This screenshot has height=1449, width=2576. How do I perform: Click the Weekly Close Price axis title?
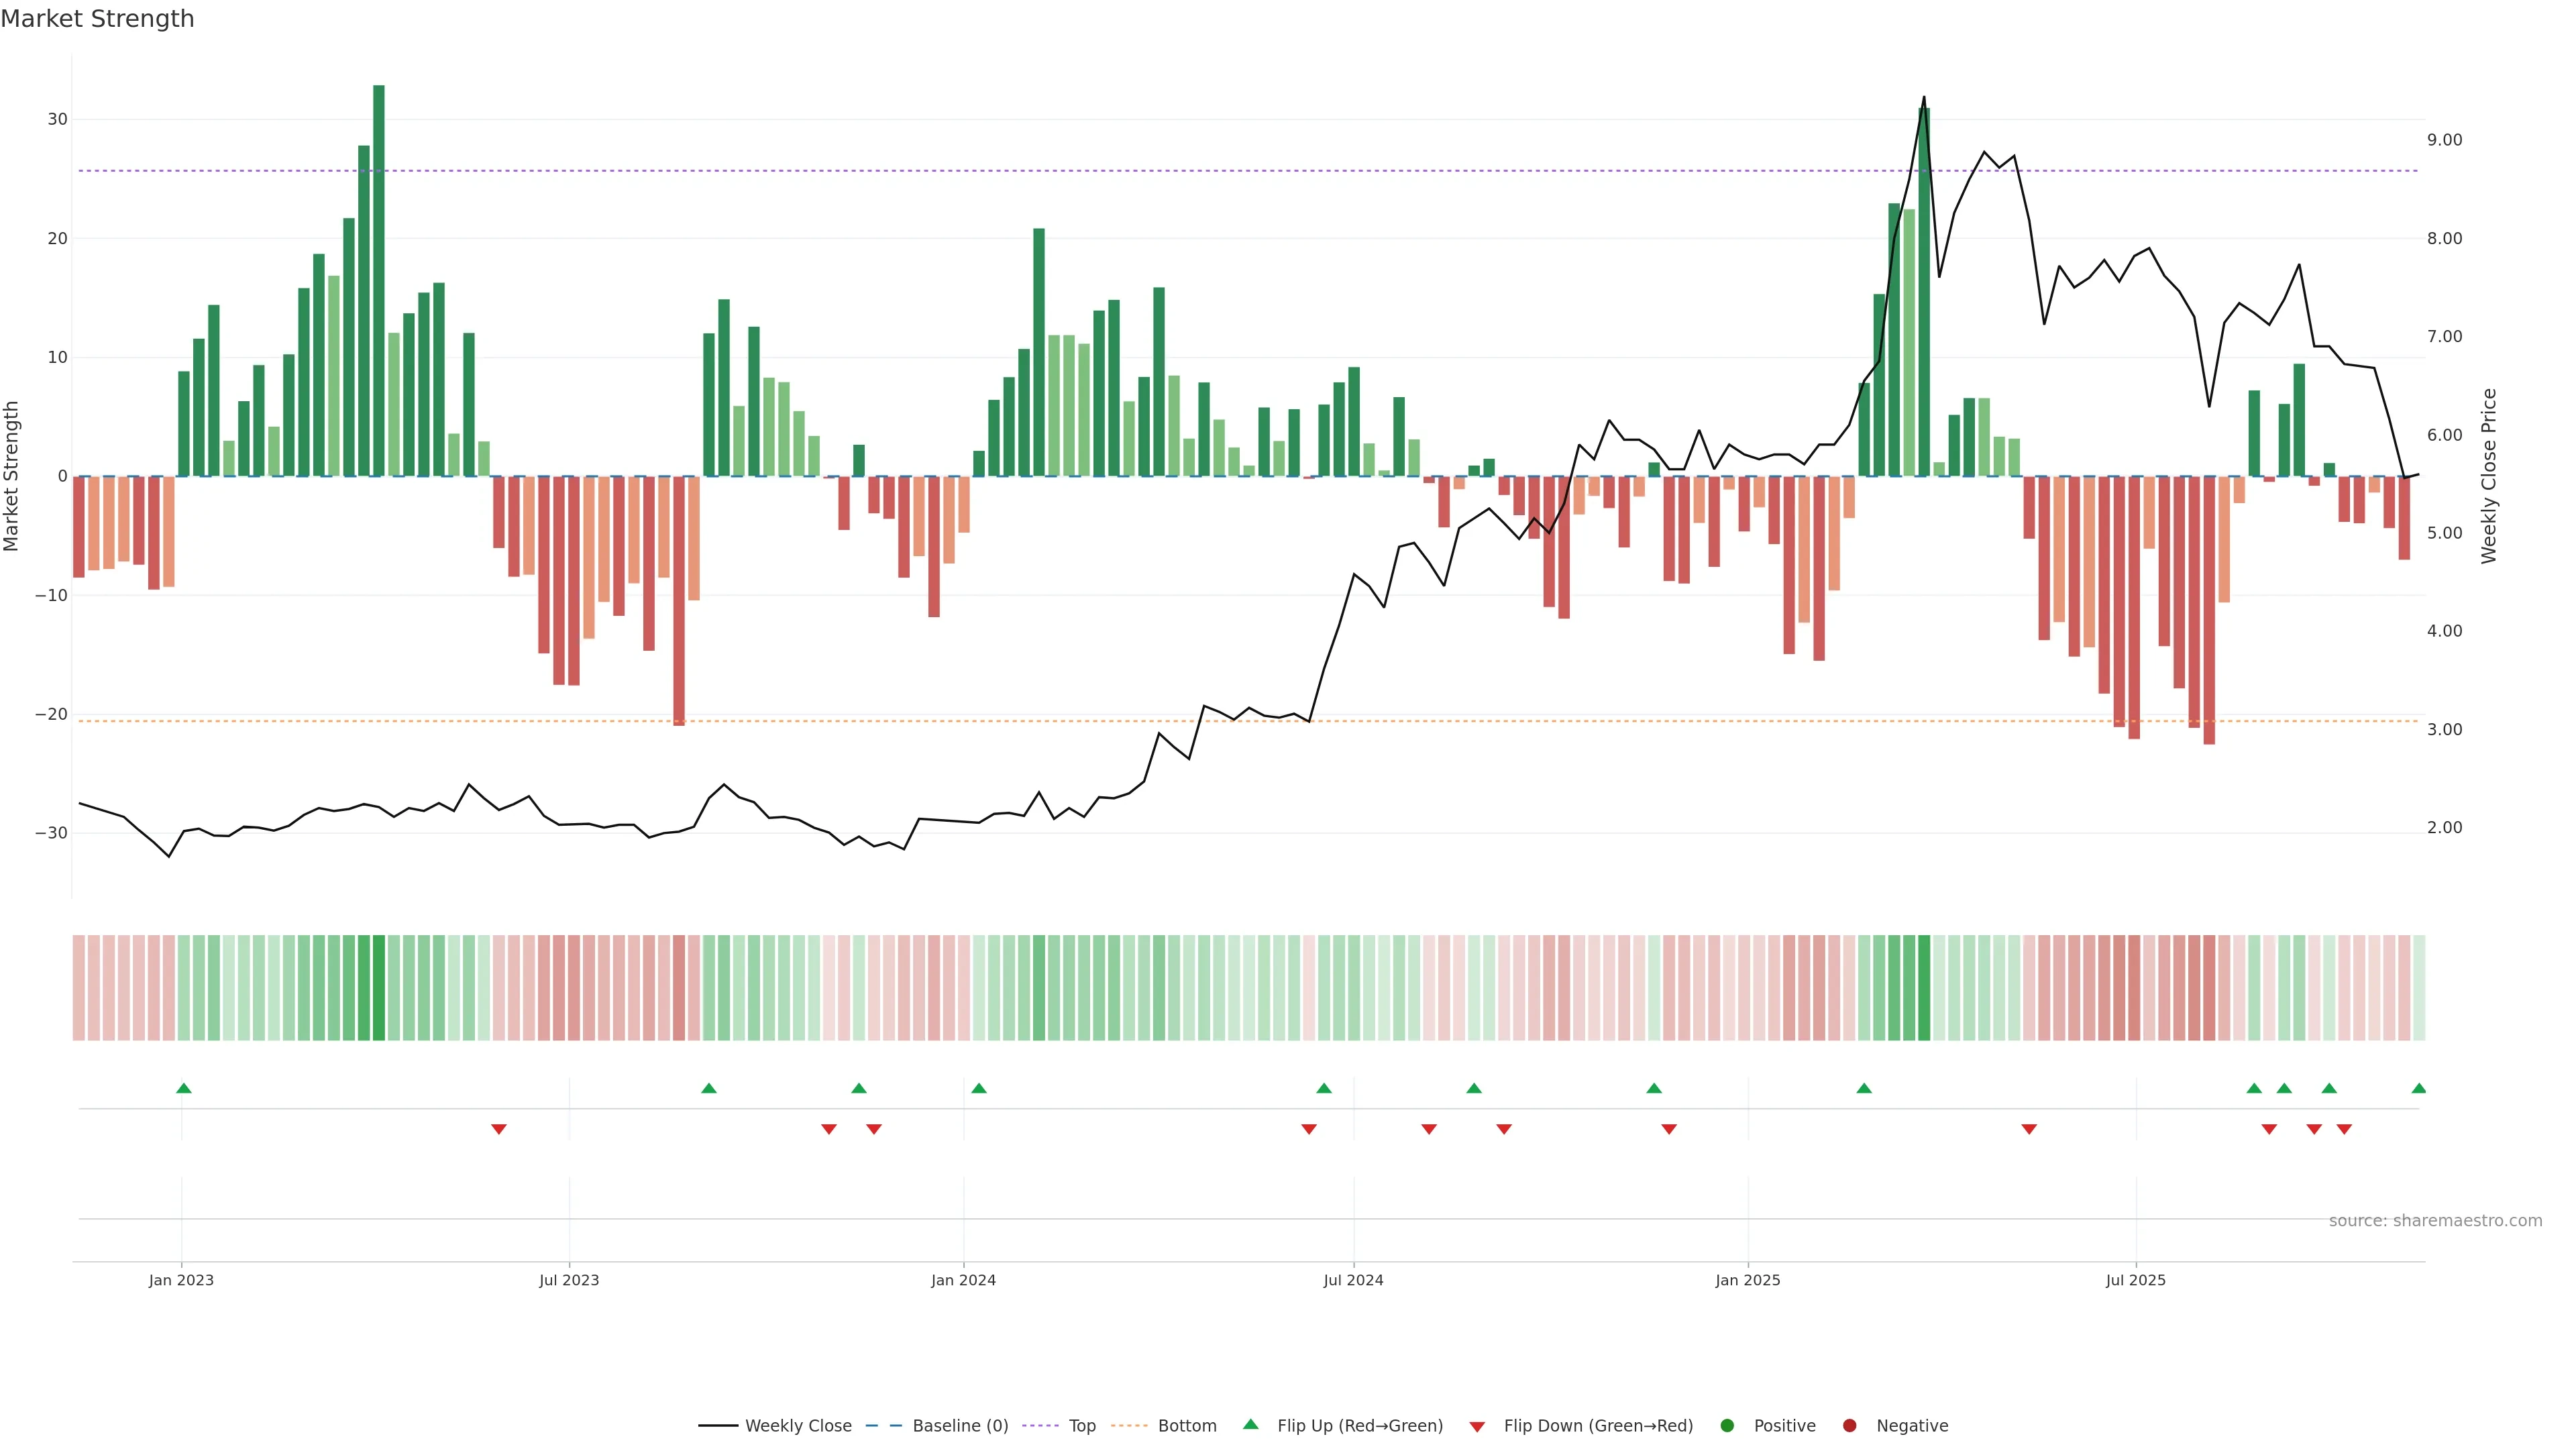click(x=2489, y=476)
